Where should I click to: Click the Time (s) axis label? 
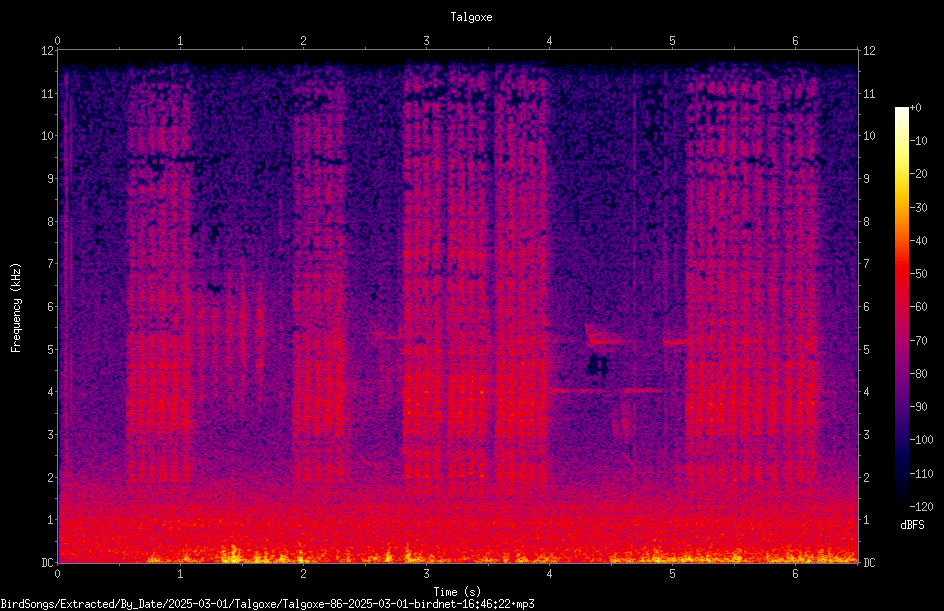tap(457, 592)
